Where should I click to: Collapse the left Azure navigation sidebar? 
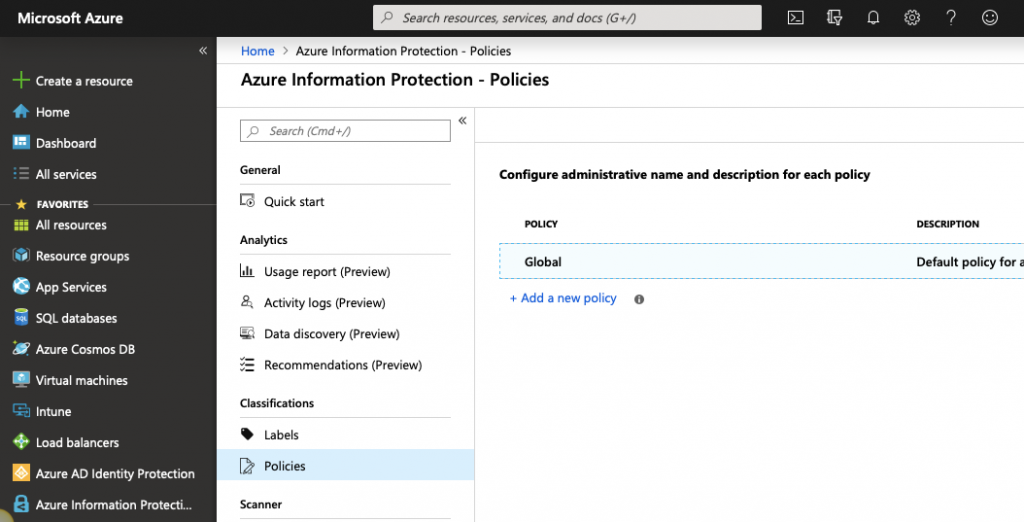pos(203,50)
